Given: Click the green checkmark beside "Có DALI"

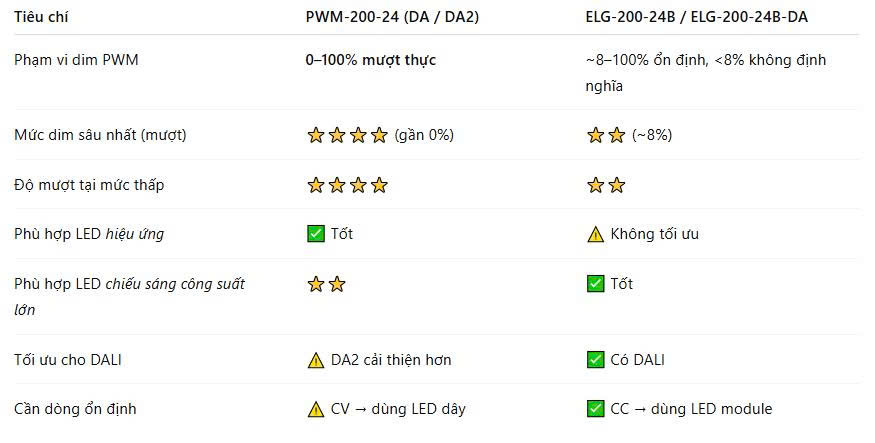Looking at the screenshot, I should pos(595,360).
